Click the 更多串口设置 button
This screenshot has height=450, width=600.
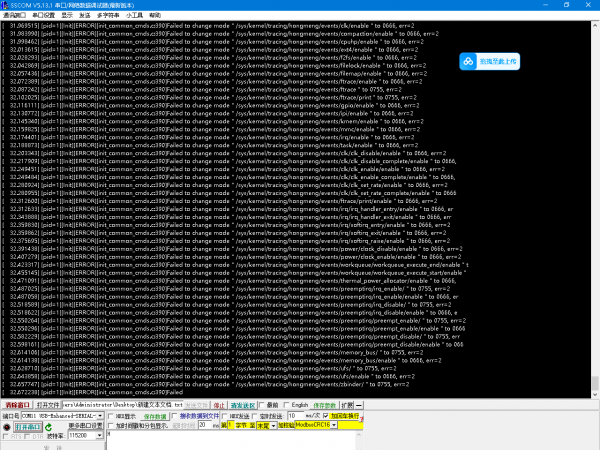coord(84,426)
